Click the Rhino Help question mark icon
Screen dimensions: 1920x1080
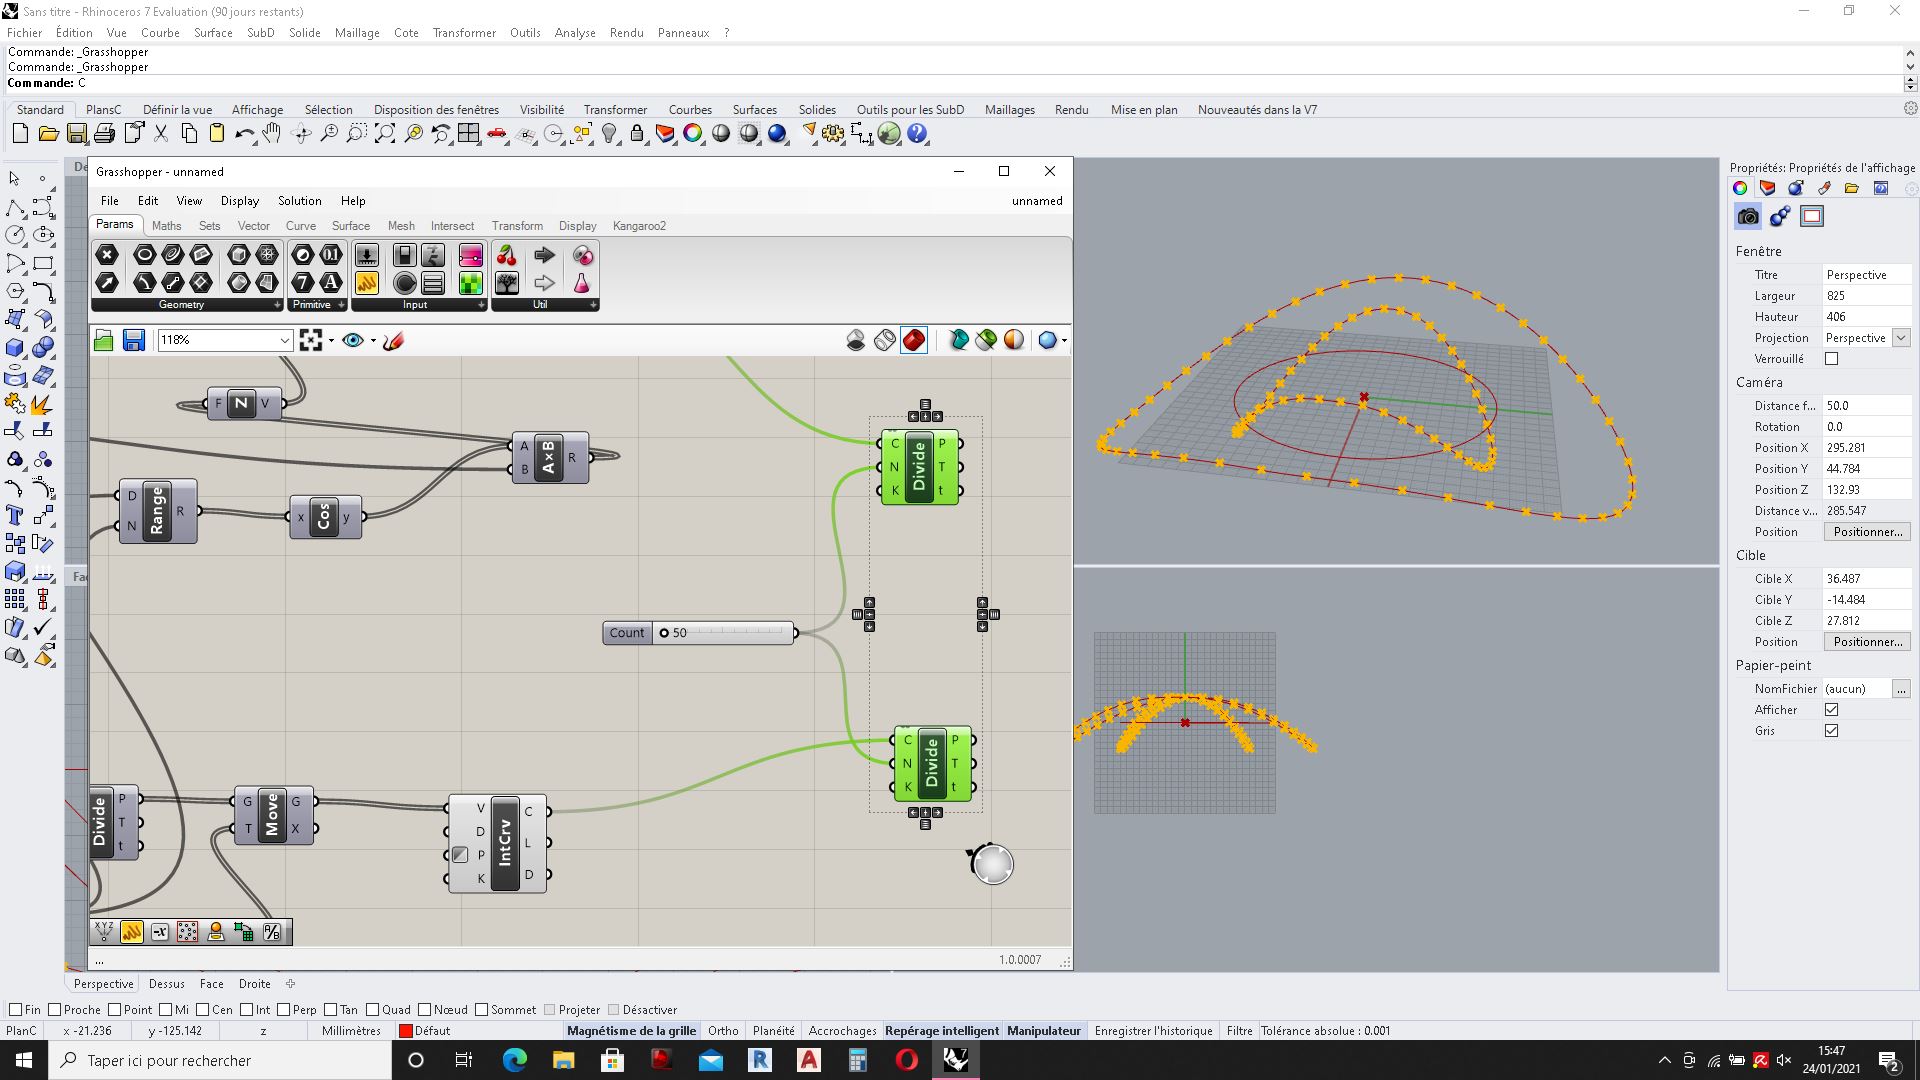coord(917,133)
